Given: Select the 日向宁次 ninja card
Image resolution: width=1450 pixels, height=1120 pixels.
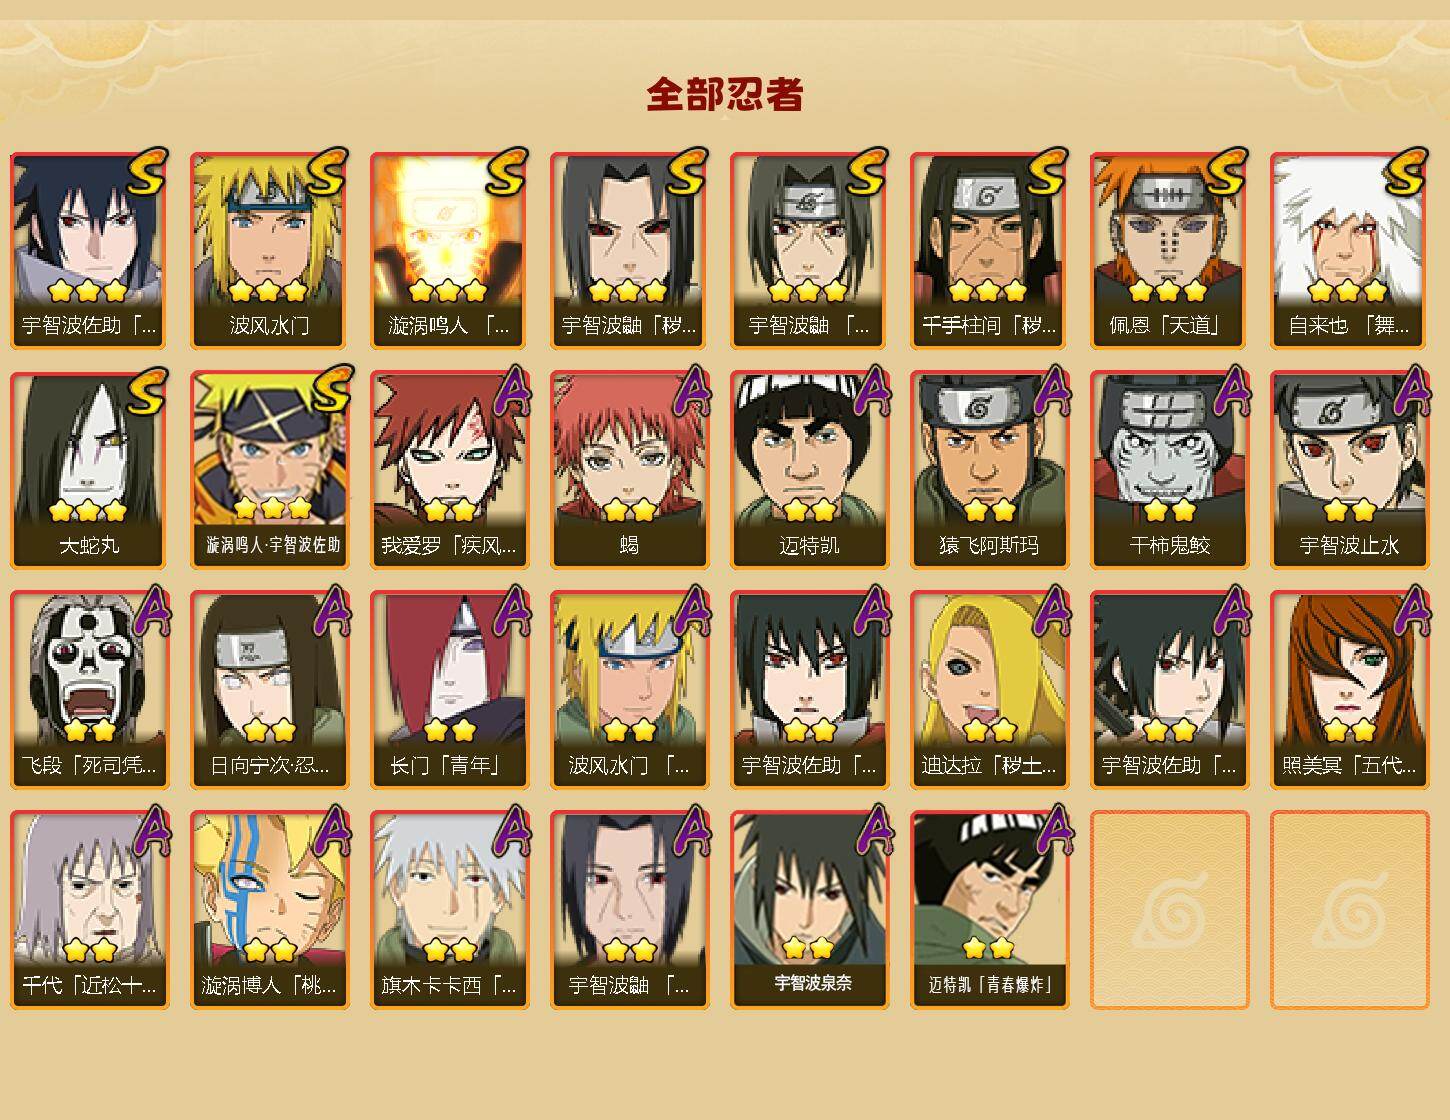Looking at the screenshot, I should pos(269,690).
